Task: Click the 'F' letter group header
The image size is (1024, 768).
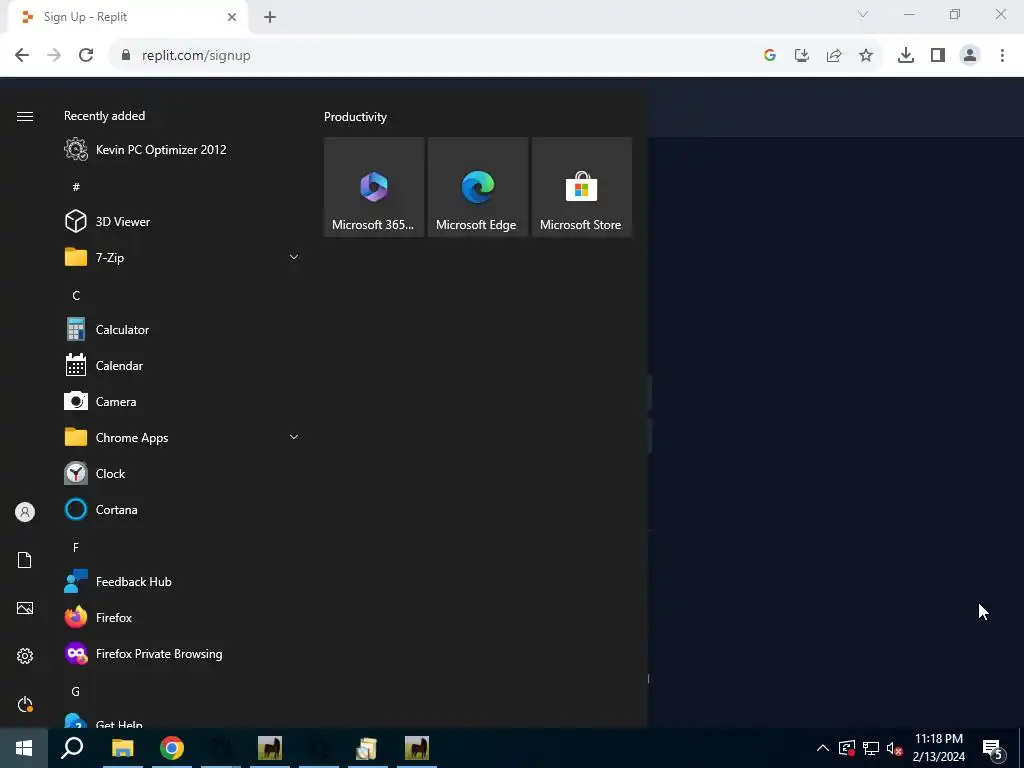Action: tap(76, 547)
